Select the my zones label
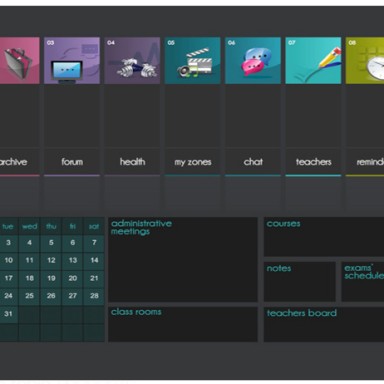This screenshot has height=384, width=384. pos(193,162)
